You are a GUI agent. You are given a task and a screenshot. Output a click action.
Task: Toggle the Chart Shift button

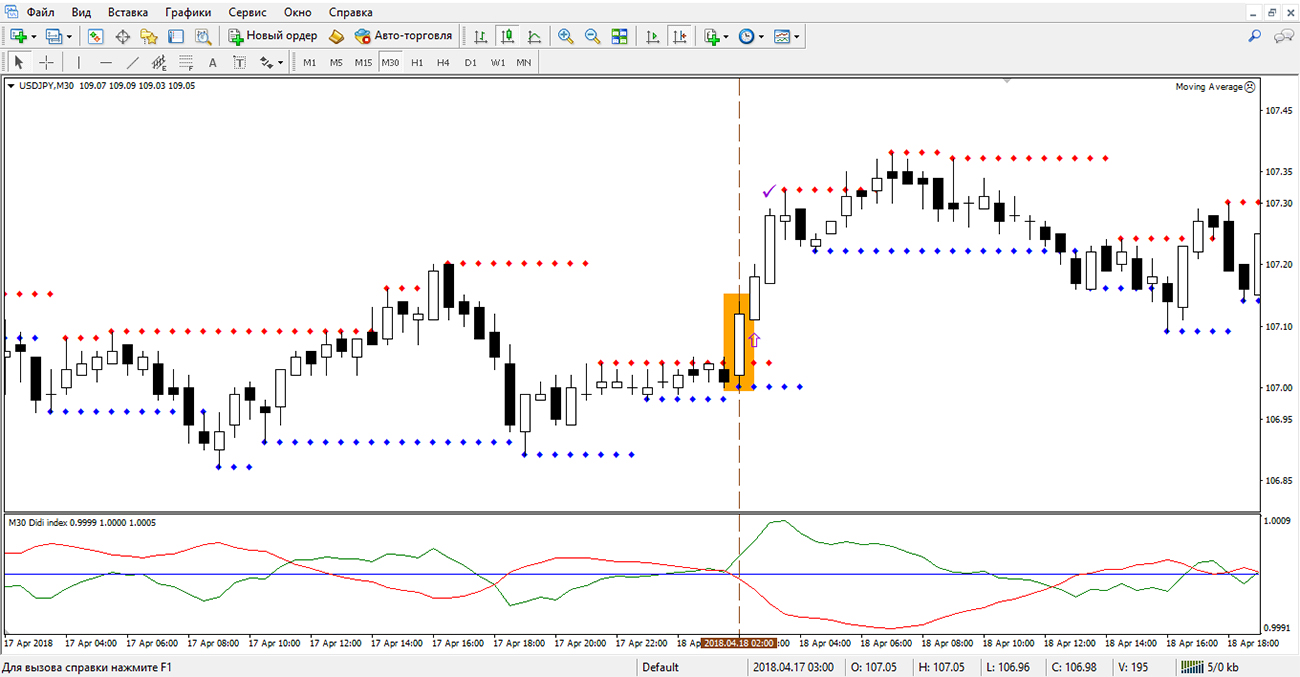coord(680,36)
